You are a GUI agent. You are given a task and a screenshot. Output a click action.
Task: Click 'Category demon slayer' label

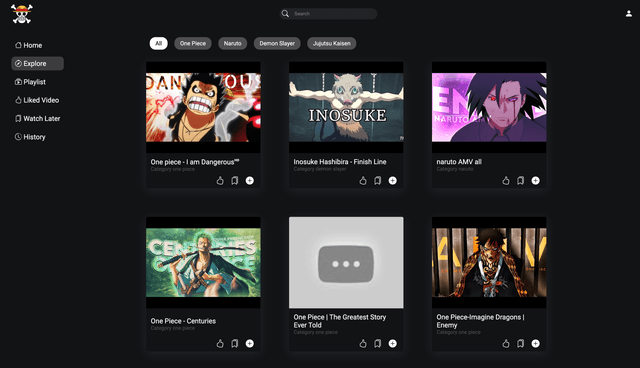(320, 169)
